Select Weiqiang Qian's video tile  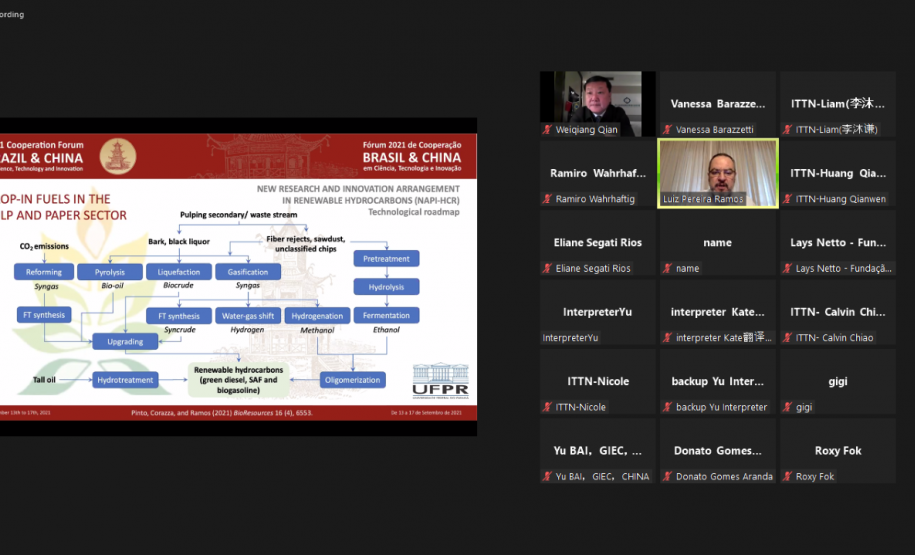pos(597,103)
